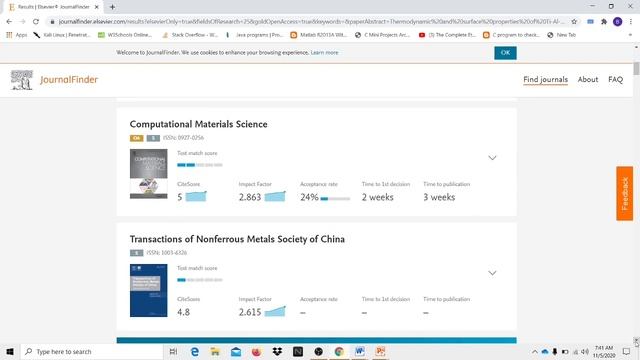The width and height of the screenshot is (640, 360).
Task: Click the address bar URL
Action: point(310,22)
